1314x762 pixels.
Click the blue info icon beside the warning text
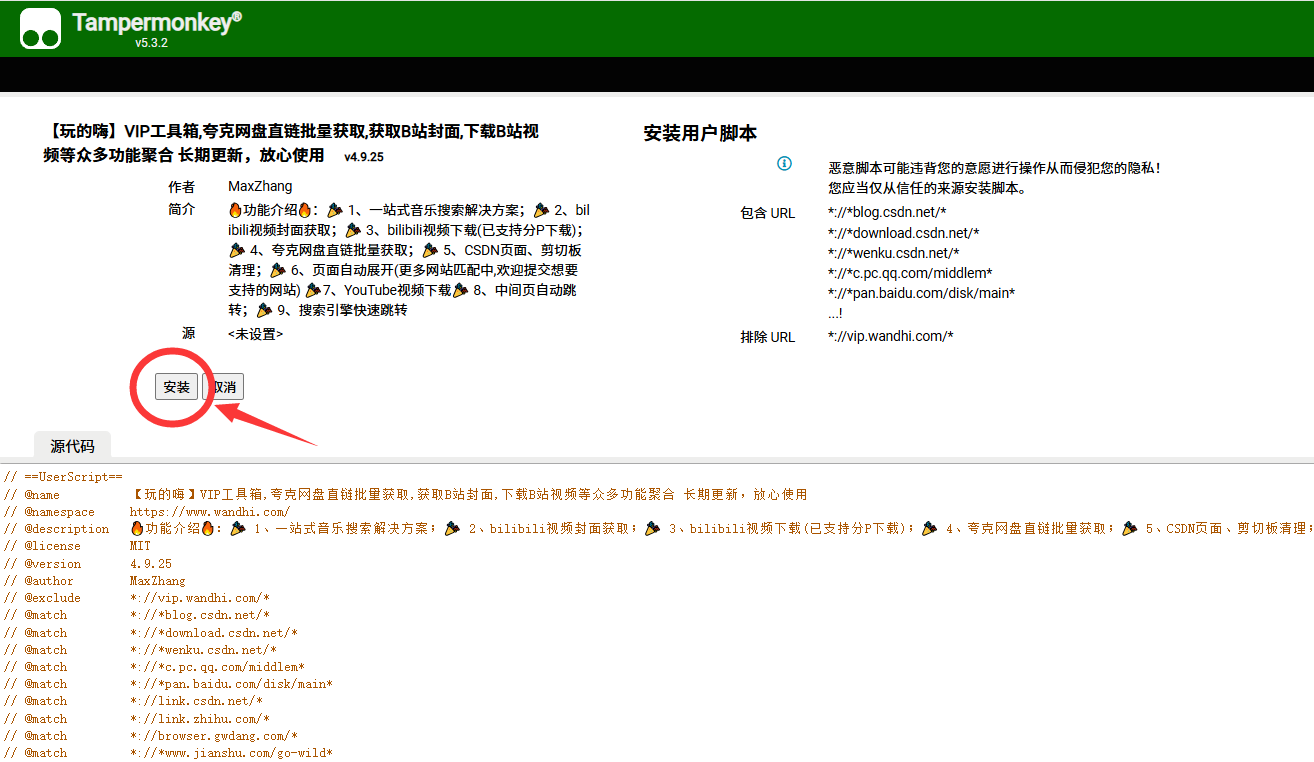(785, 164)
